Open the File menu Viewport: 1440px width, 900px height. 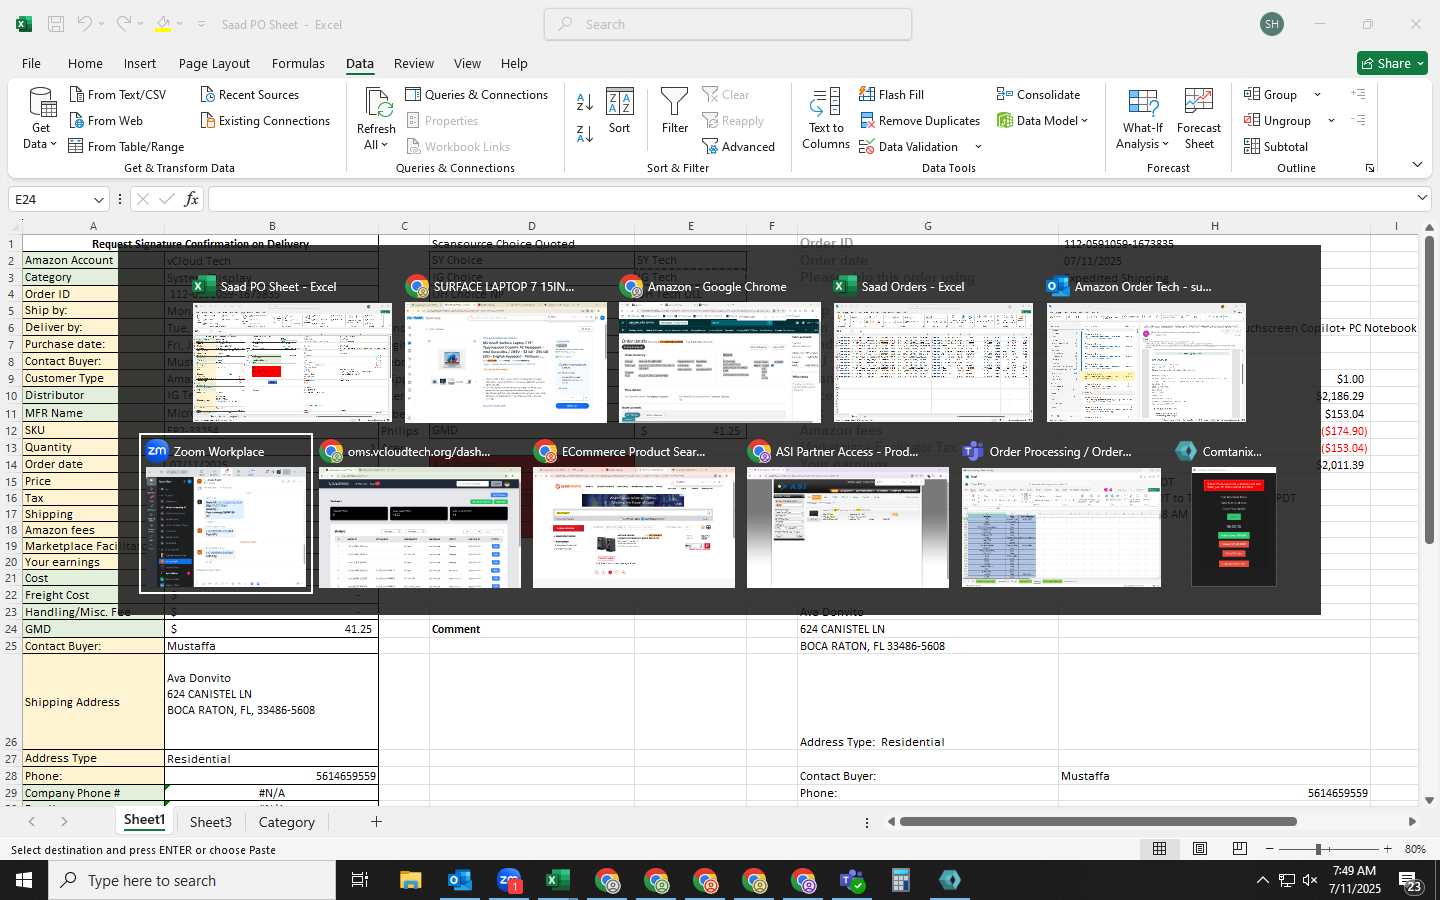[x=31, y=63]
